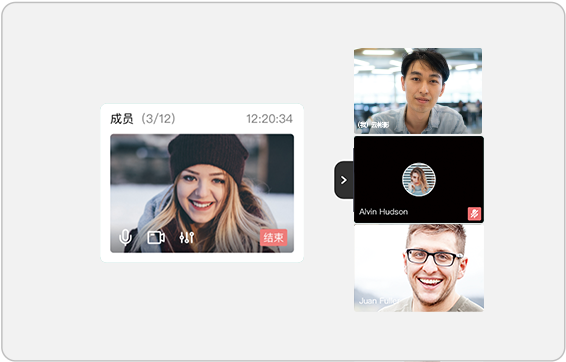
Task: Open the audio settings sliders icon
Action: point(187,237)
